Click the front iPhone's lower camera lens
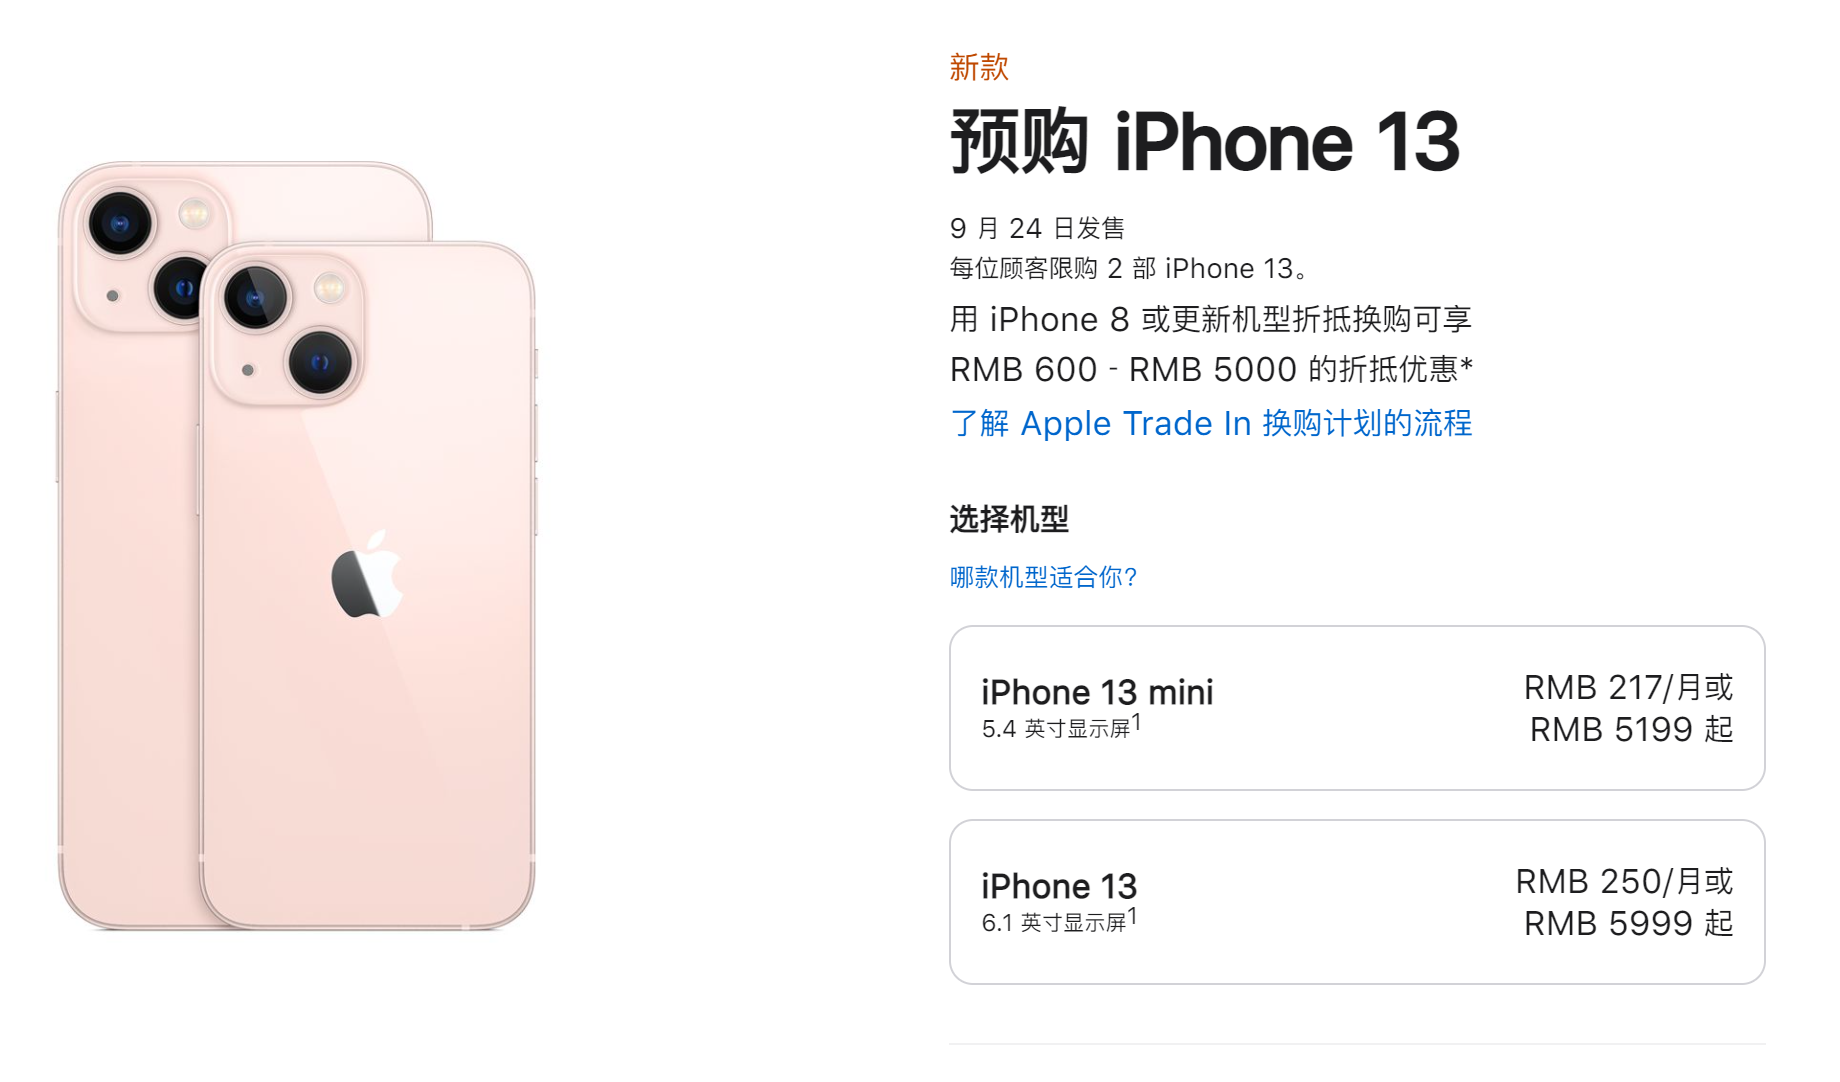 [x=320, y=361]
